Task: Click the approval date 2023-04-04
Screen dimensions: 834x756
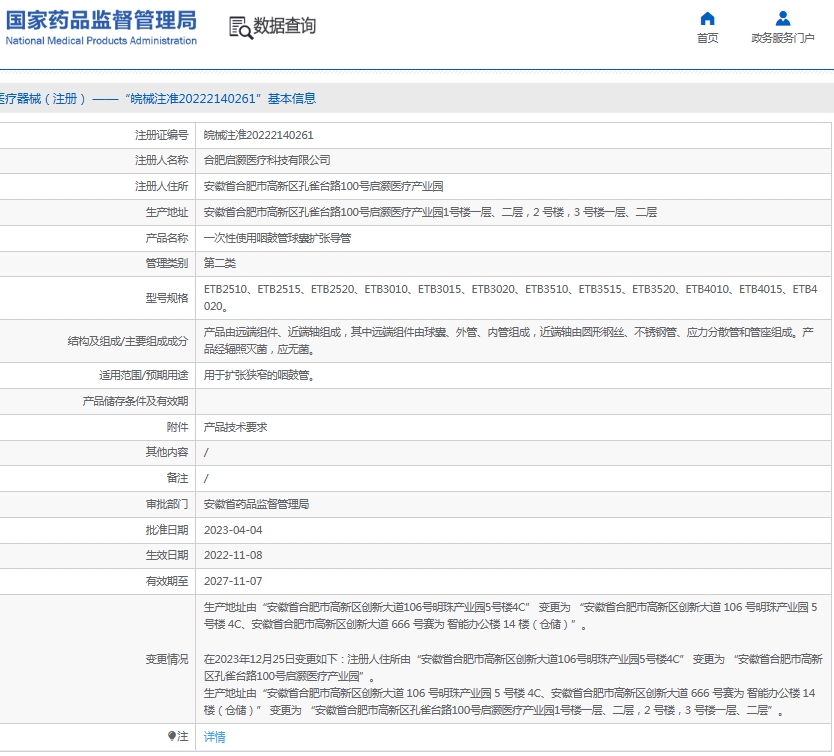Action: 233,530
